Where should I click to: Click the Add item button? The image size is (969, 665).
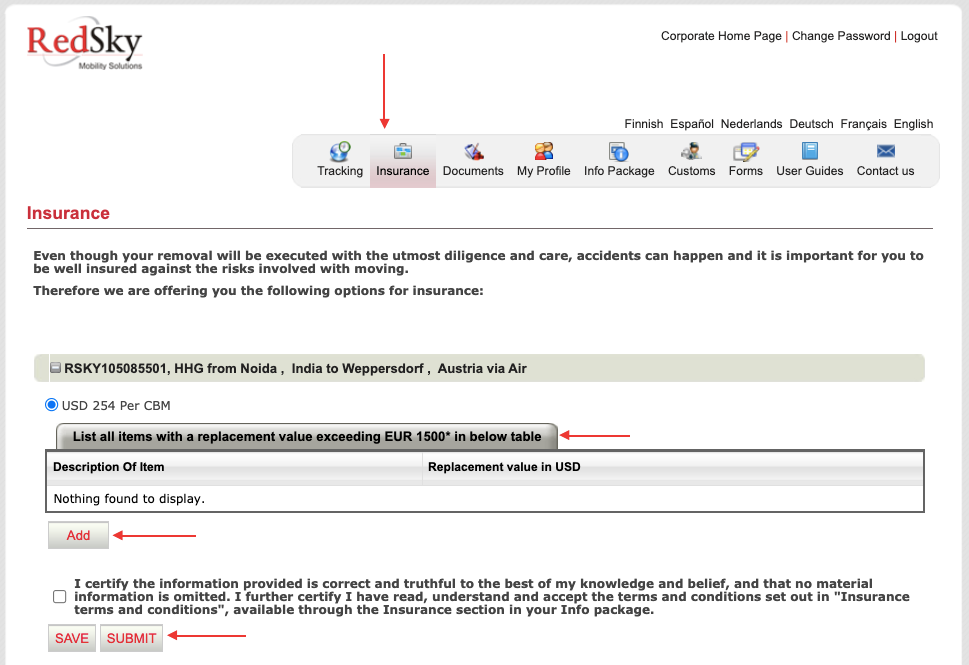point(78,535)
